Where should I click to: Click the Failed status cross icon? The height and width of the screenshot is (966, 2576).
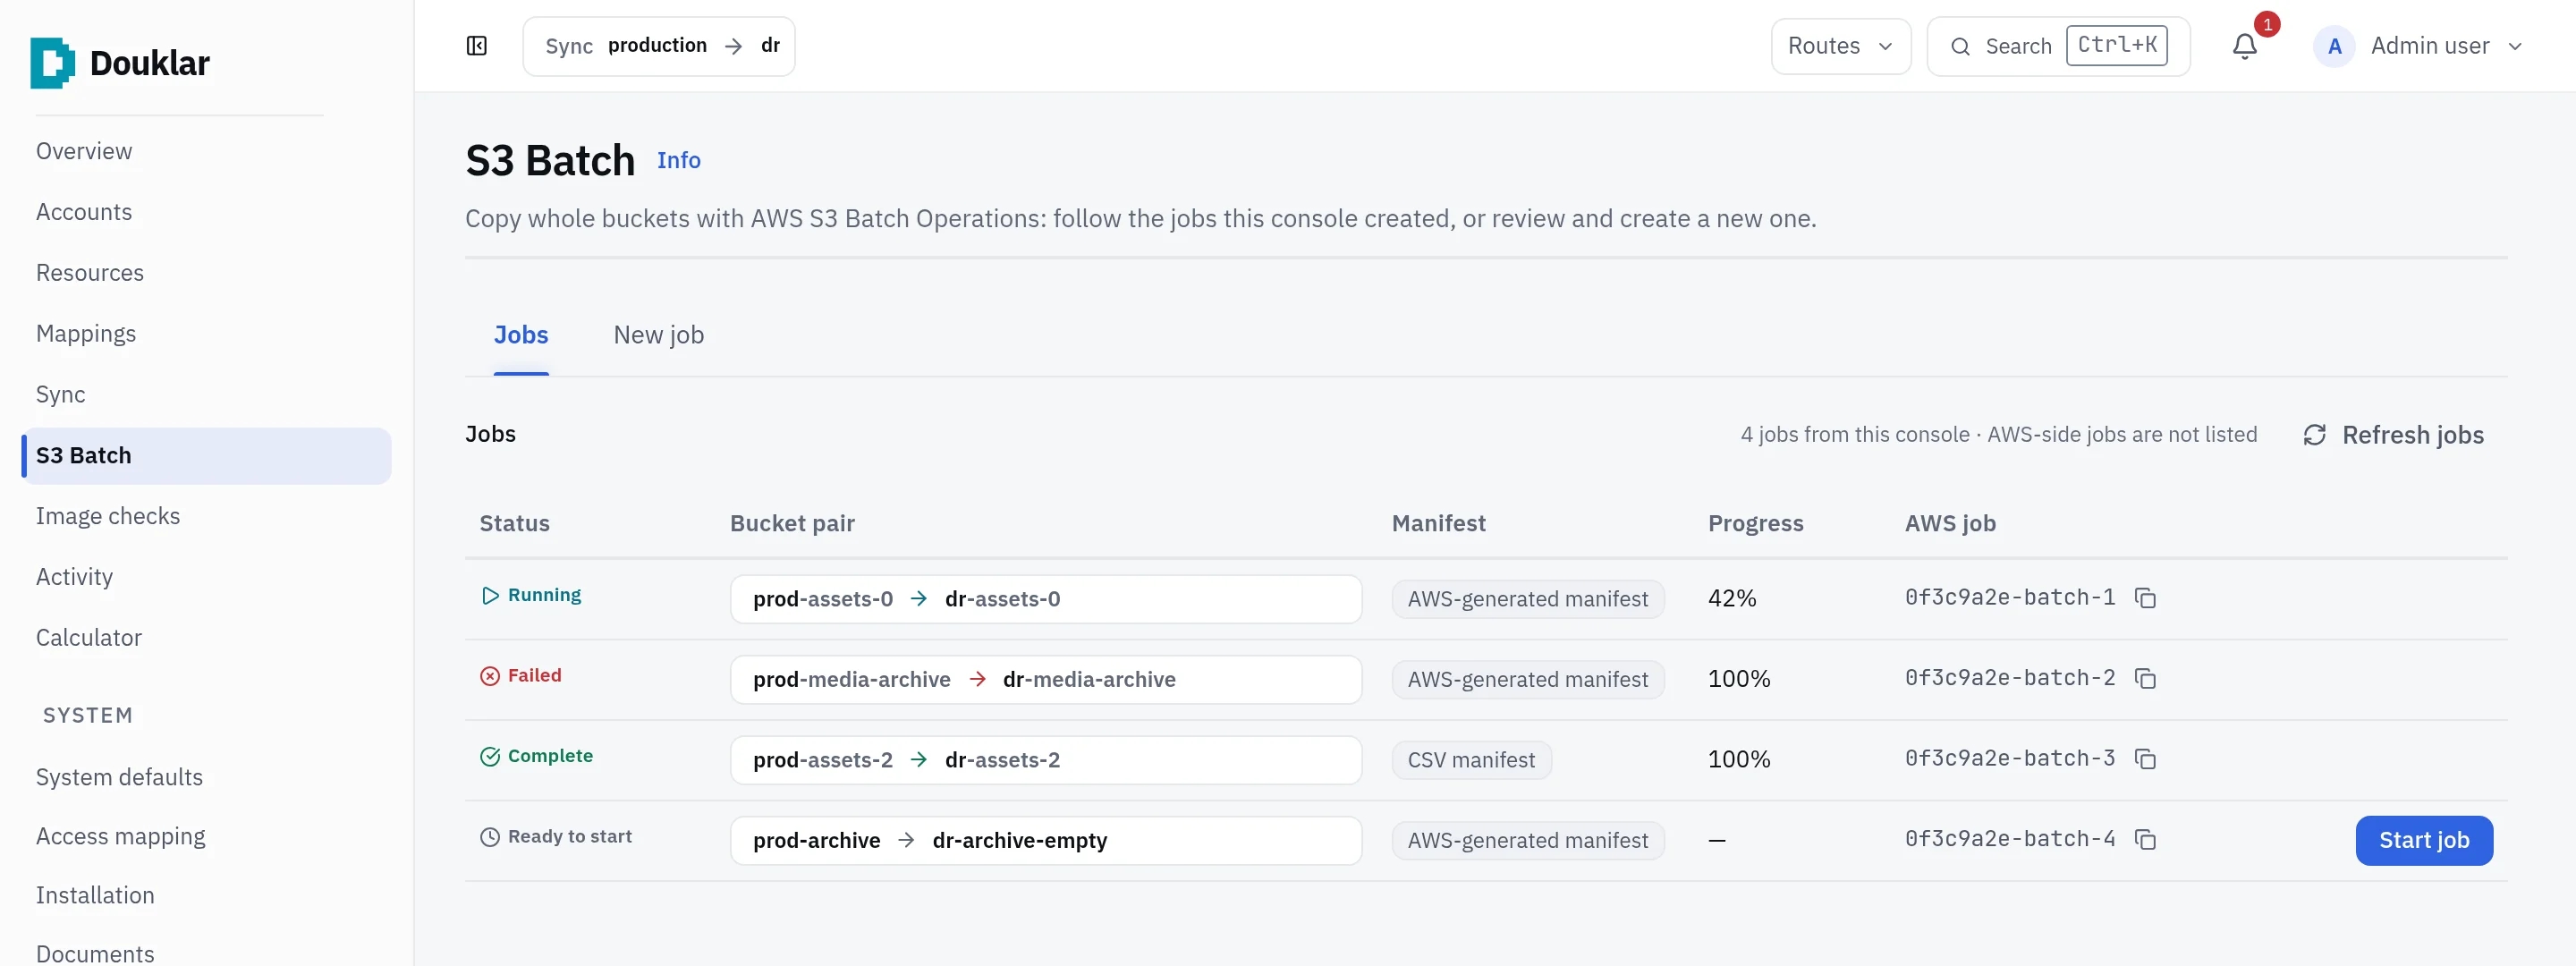[x=490, y=676]
